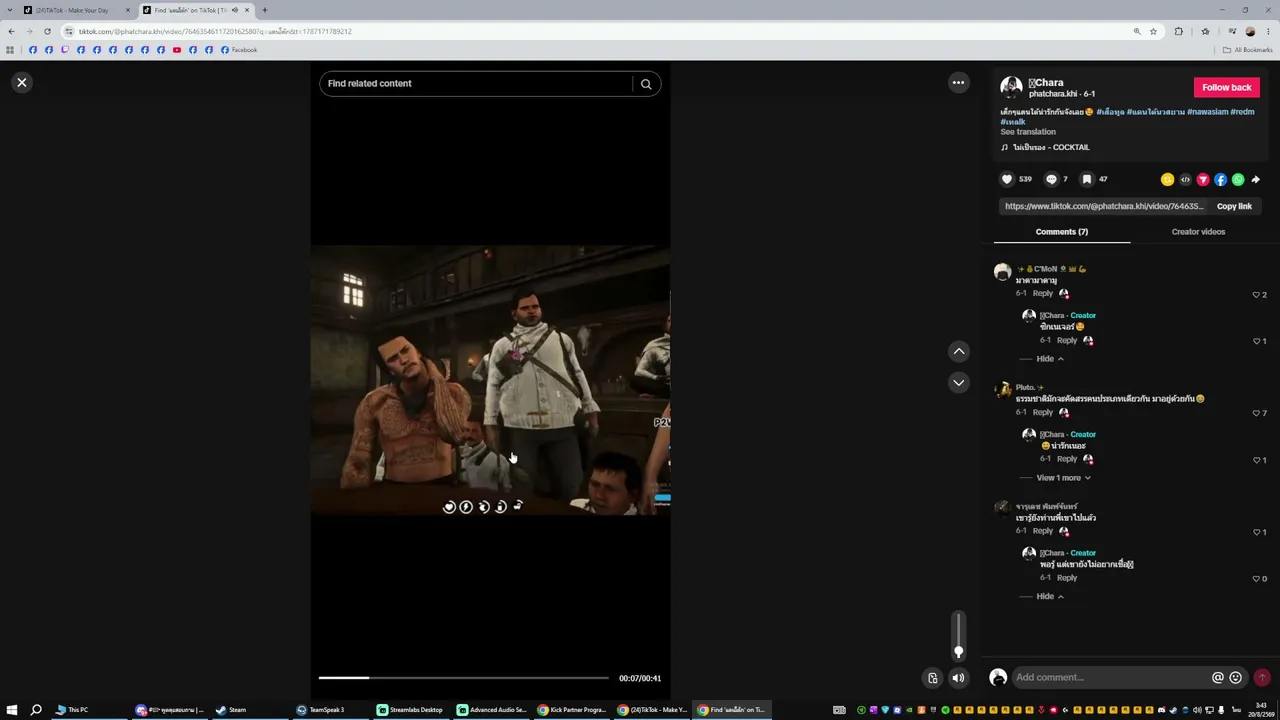Viewport: 1280px width, 720px height.
Task: Like the third commenter's comment with 1 like
Action: coord(1256,532)
